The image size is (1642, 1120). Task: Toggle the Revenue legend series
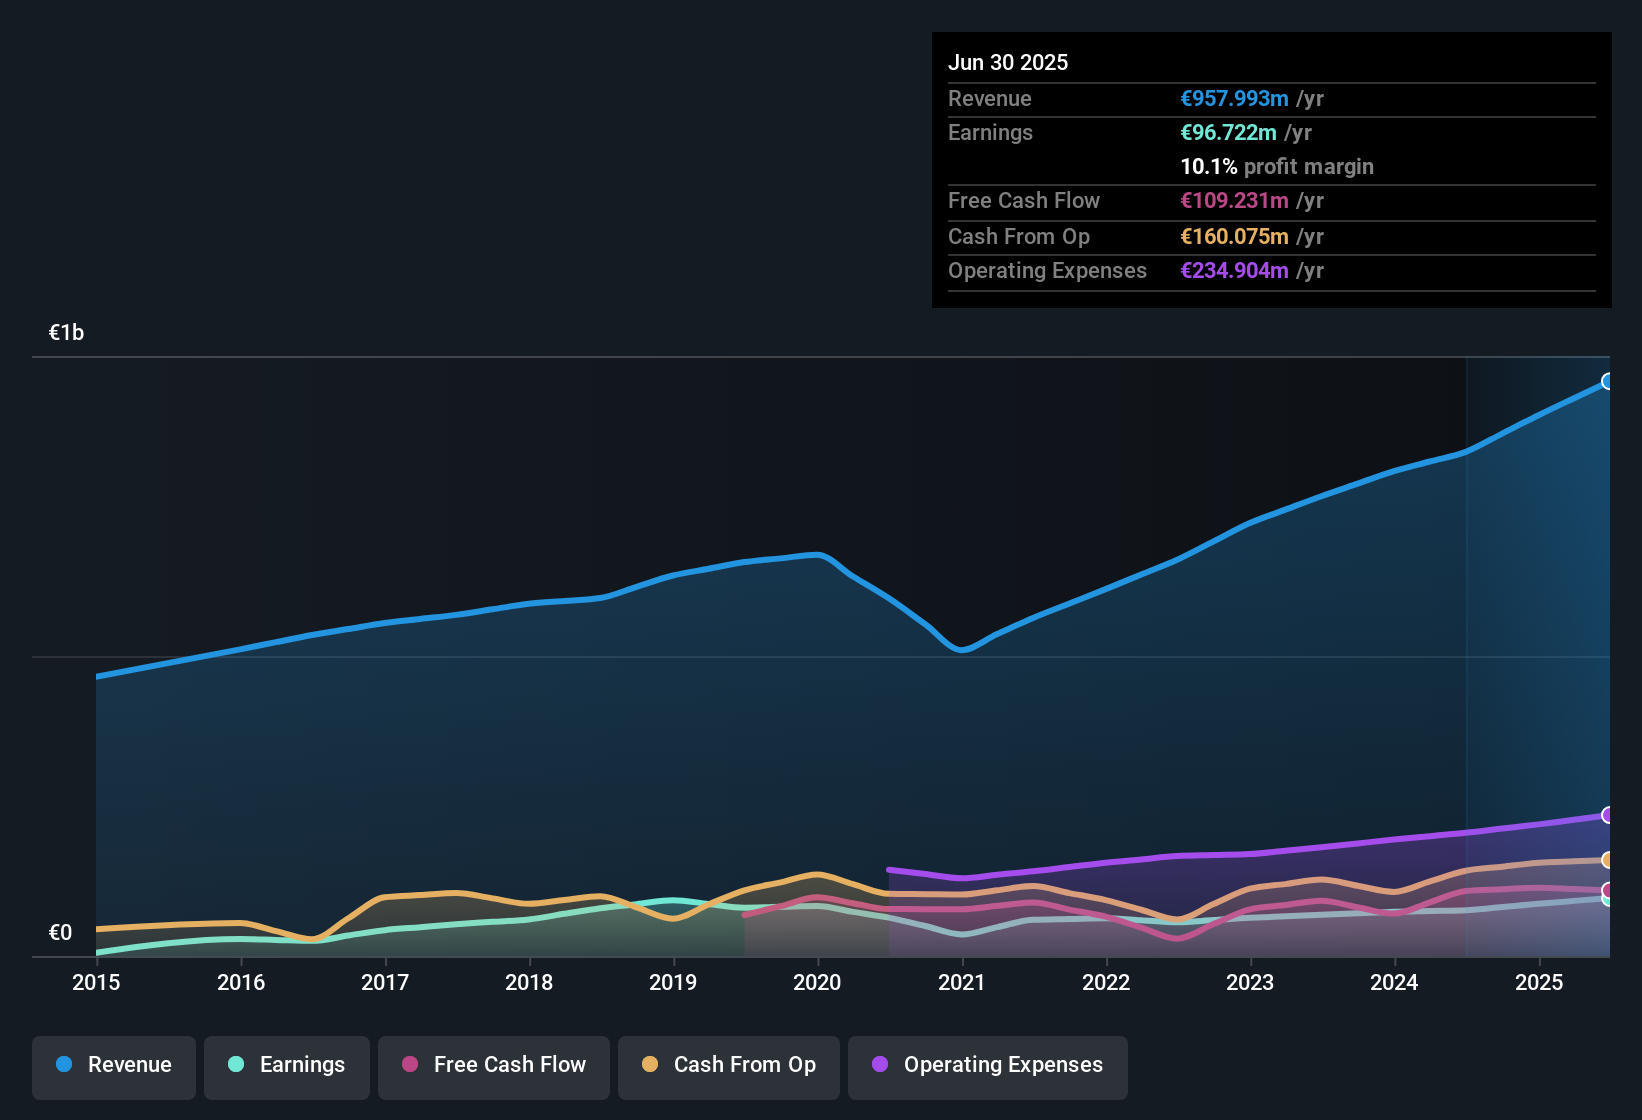point(114,1067)
